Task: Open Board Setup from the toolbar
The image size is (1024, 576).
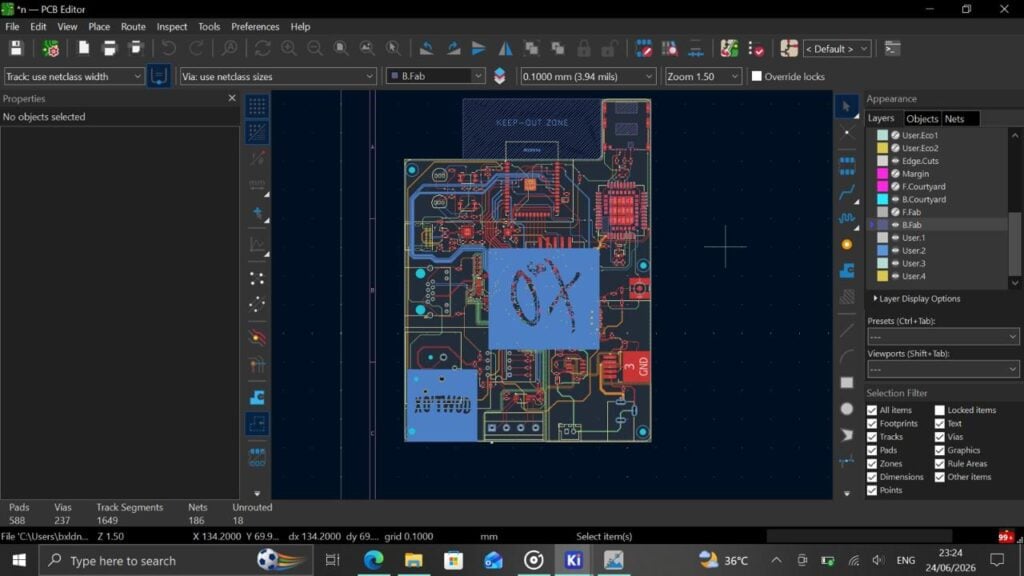Action: click(50, 48)
